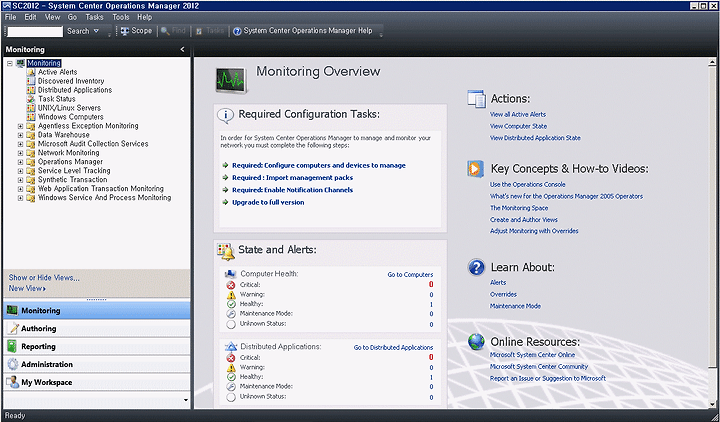Click View all Active Alerts link
720x422 pixels.
(518, 114)
